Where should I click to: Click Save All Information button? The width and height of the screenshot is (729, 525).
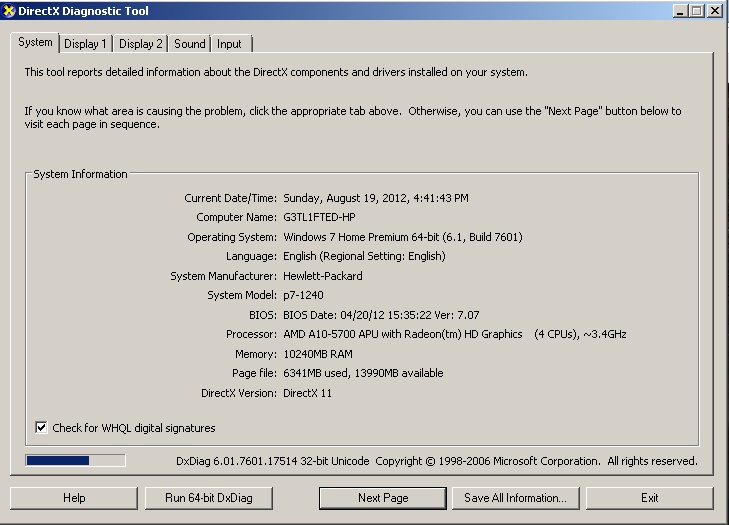[x=516, y=498]
